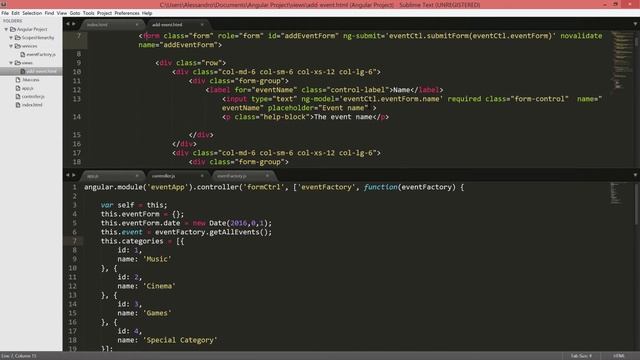Click the index.html file icon in sidebar
The width and height of the screenshot is (640, 360).
[x=18, y=105]
